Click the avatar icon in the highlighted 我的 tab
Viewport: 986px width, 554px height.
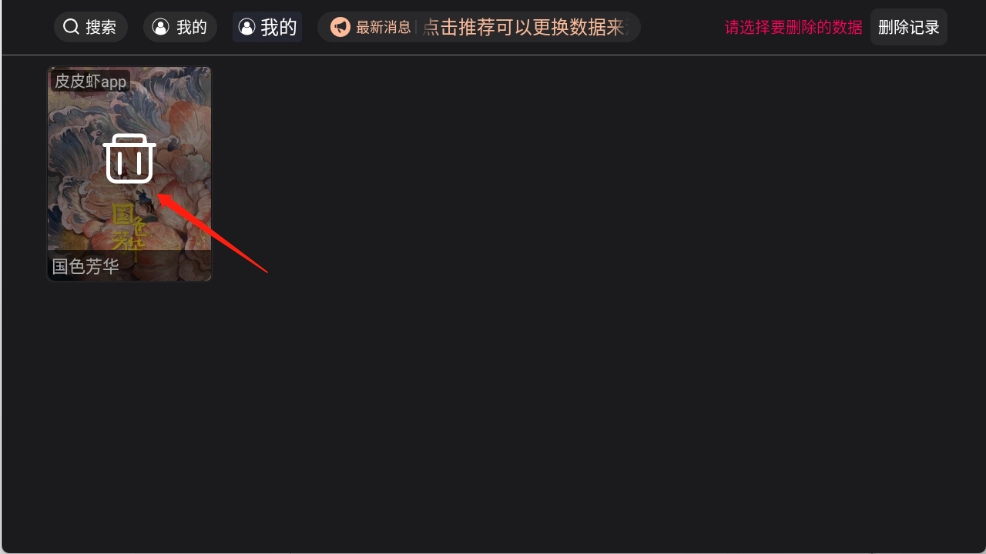tap(246, 27)
